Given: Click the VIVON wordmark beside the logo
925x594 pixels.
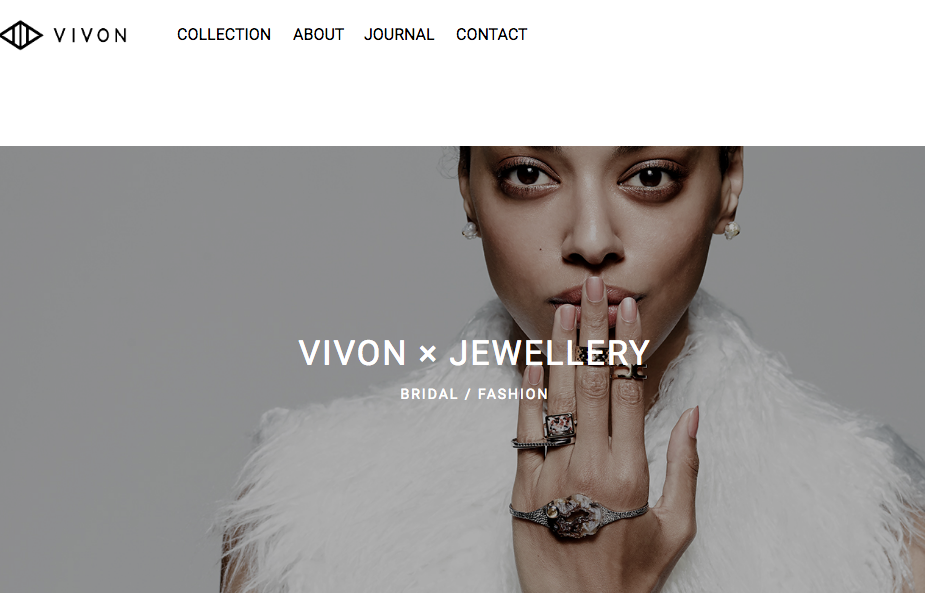Looking at the screenshot, I should pos(90,35).
